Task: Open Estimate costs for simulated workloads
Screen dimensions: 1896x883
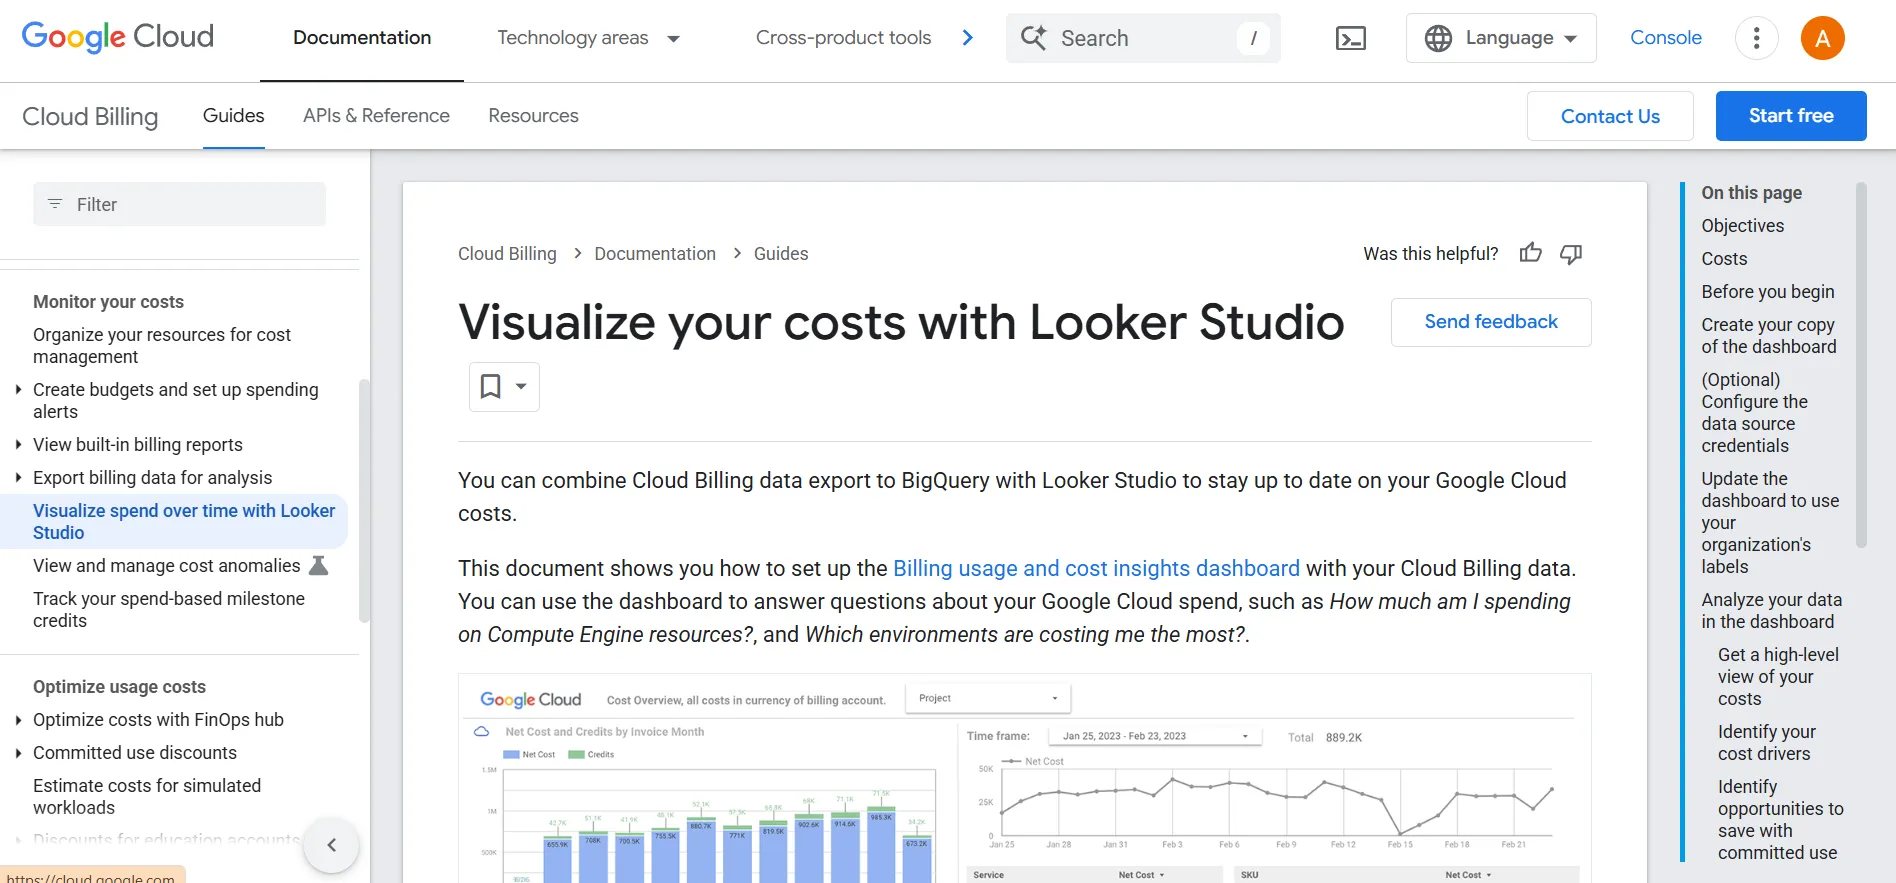Action: pyautogui.click(x=147, y=796)
